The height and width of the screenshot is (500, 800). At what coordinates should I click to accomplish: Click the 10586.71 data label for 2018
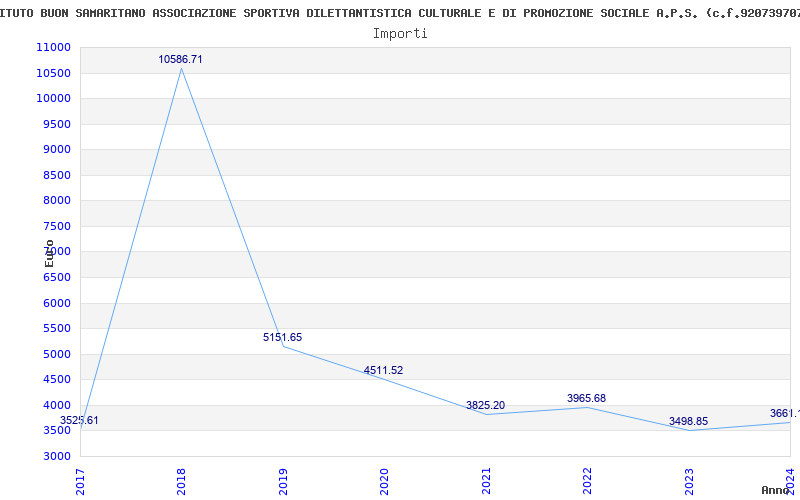click(180, 59)
